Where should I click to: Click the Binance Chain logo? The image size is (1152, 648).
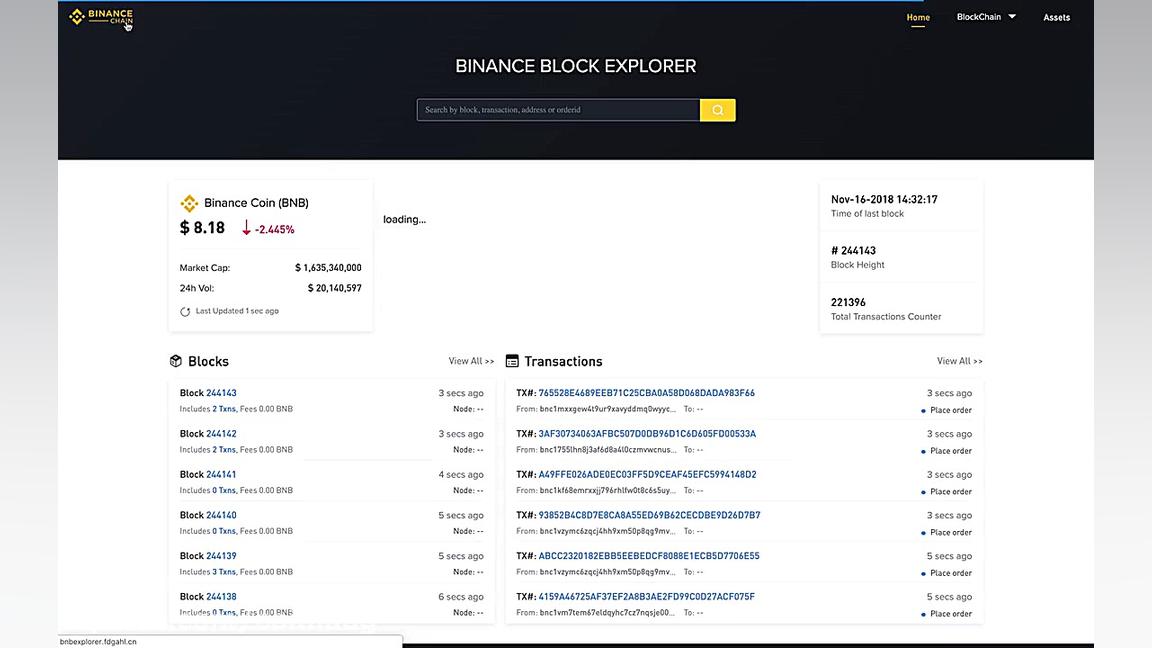(101, 17)
